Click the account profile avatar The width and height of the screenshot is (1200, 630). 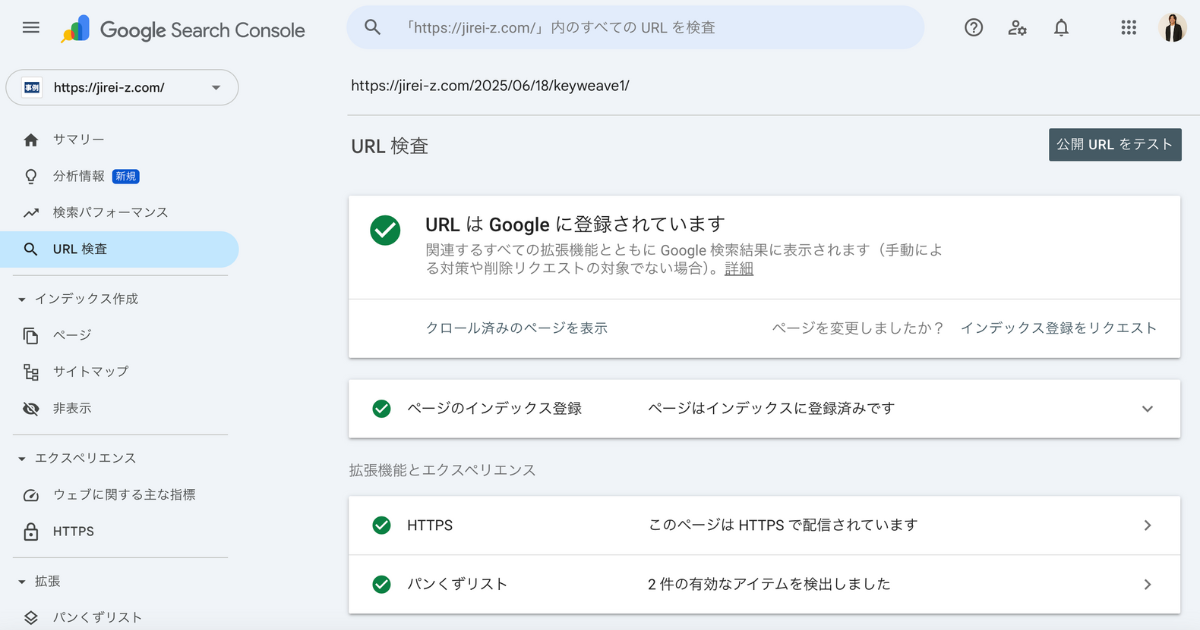tap(1172, 28)
